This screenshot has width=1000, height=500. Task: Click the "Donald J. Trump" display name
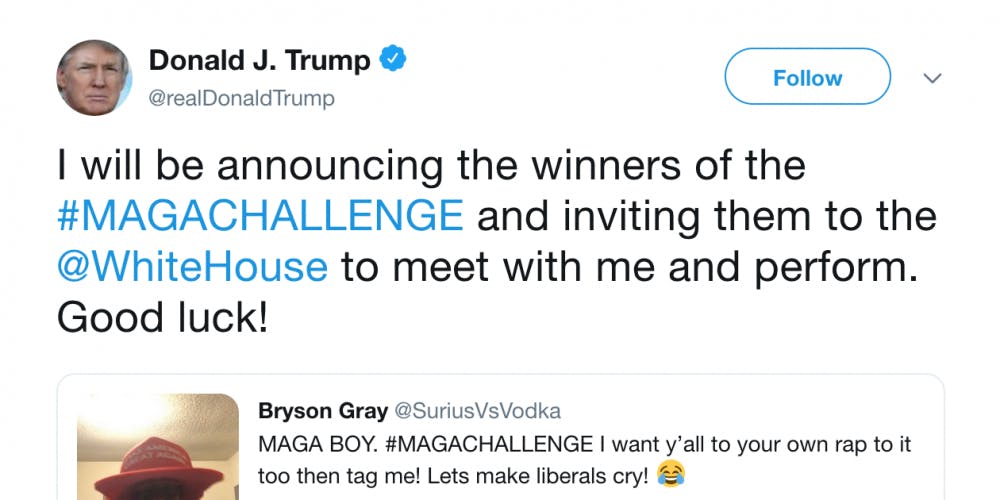[260, 61]
